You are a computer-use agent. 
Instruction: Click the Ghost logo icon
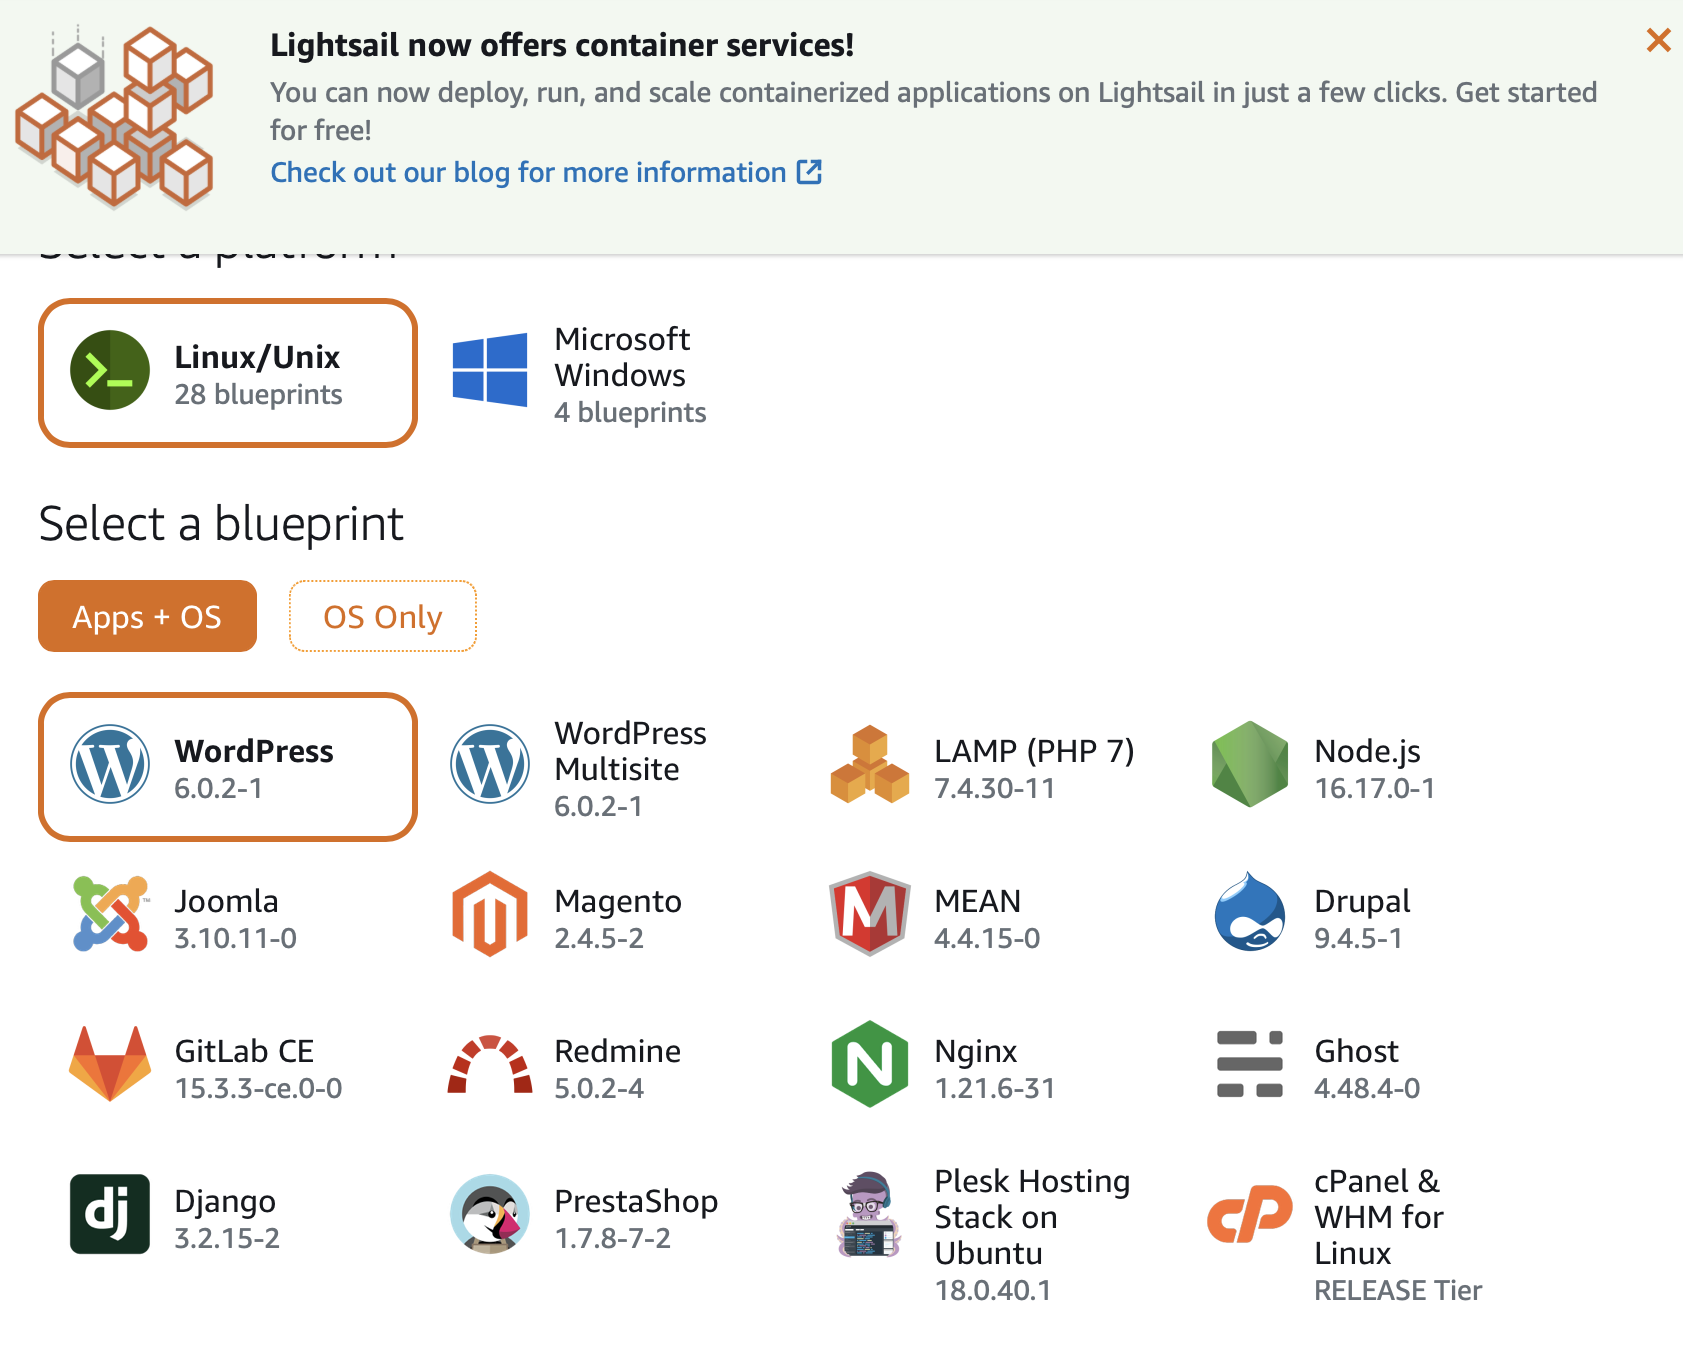1250,1064
